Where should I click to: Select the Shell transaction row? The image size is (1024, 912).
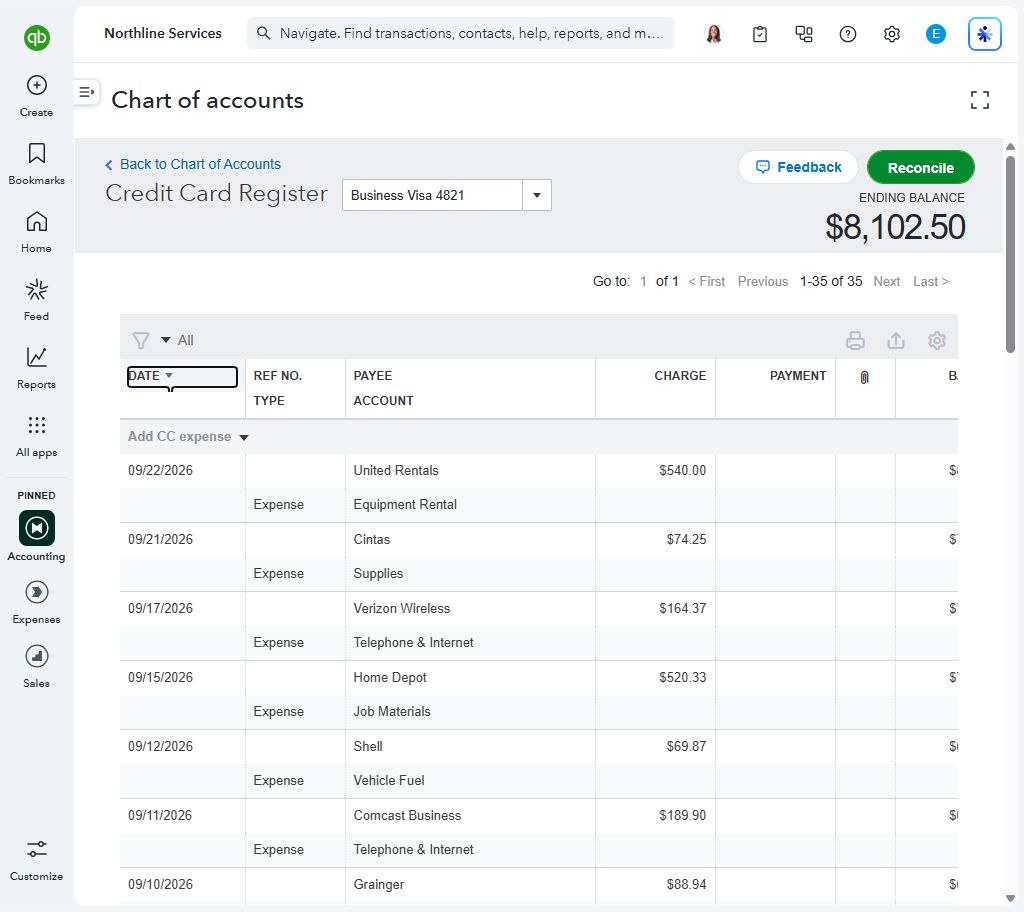pos(539,764)
